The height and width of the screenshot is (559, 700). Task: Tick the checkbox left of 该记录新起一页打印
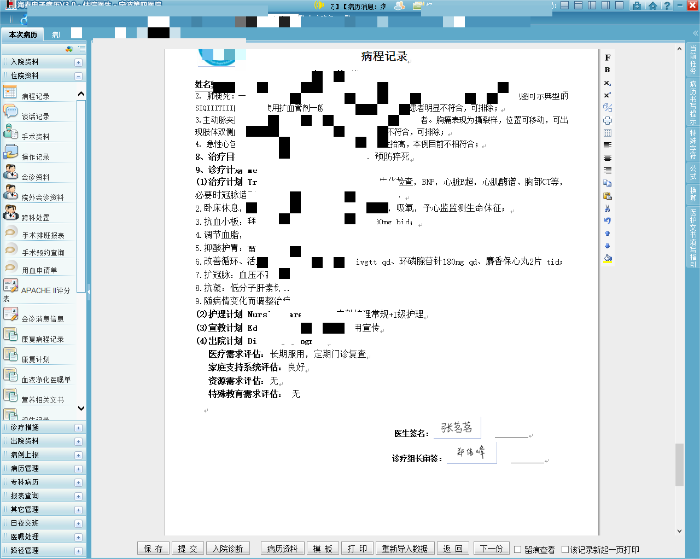point(565,549)
